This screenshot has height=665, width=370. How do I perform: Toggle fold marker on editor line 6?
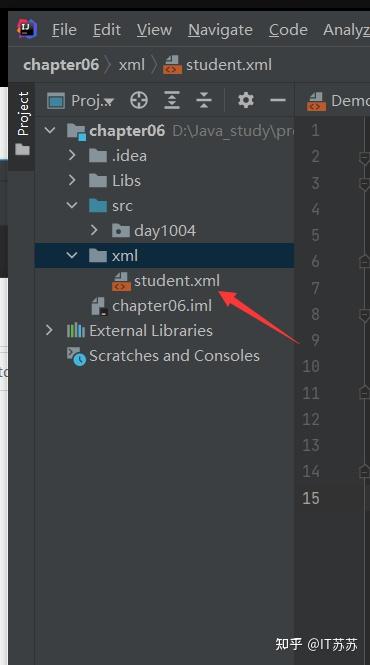364,262
